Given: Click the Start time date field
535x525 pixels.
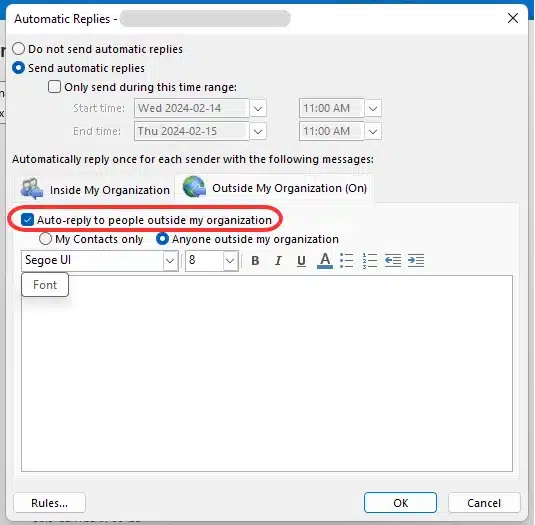Looking at the screenshot, I should coord(192,108).
